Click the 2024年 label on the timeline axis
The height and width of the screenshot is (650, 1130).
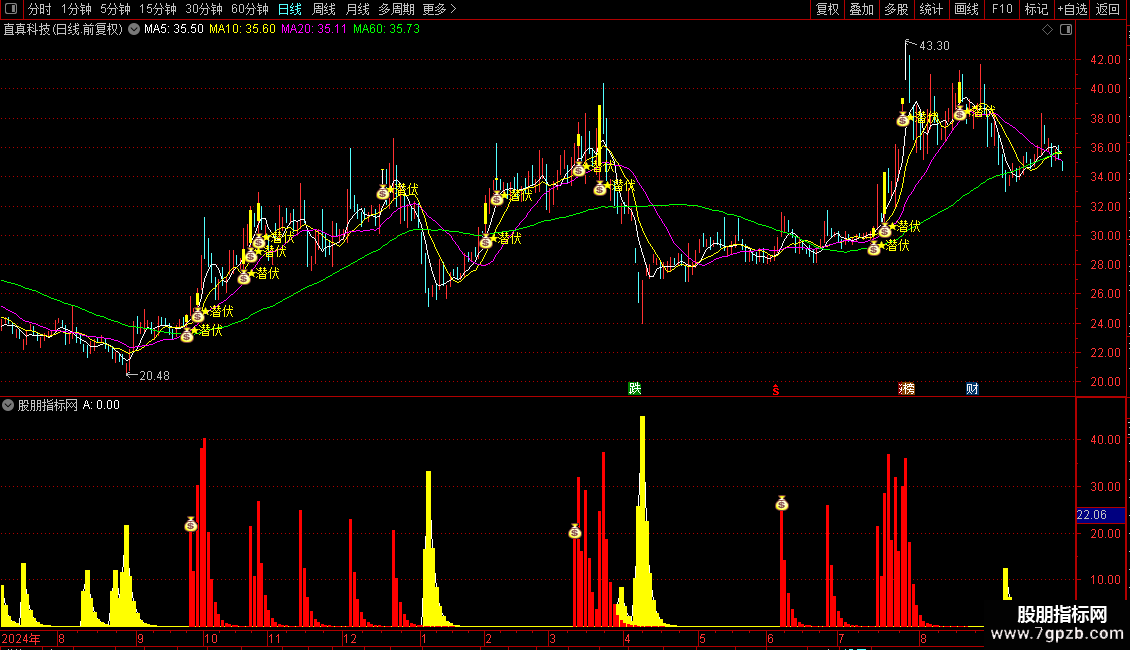tap(22, 638)
